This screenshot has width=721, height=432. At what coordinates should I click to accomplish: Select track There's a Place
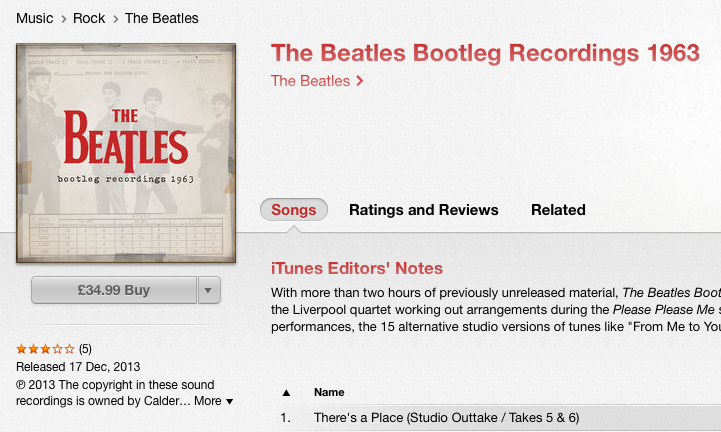click(x=446, y=417)
